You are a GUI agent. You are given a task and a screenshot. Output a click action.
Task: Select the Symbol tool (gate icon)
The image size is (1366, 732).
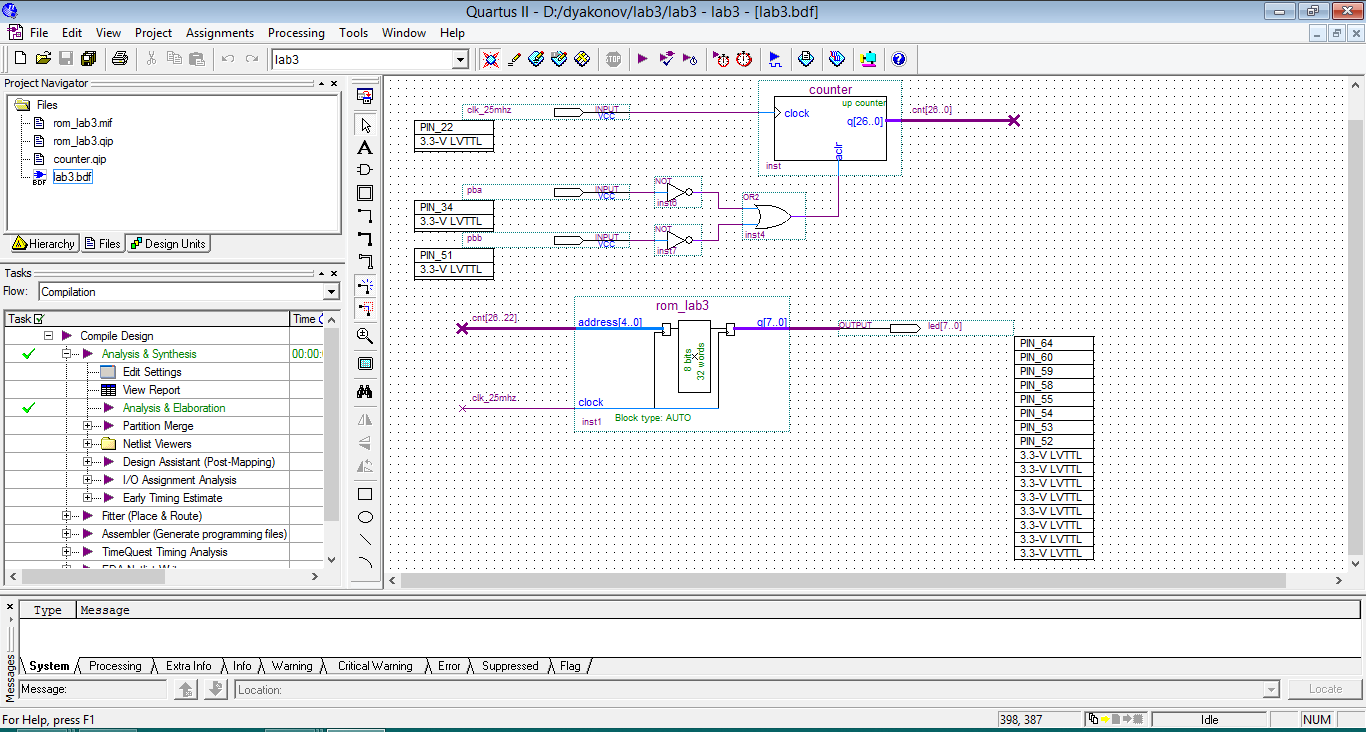point(365,170)
